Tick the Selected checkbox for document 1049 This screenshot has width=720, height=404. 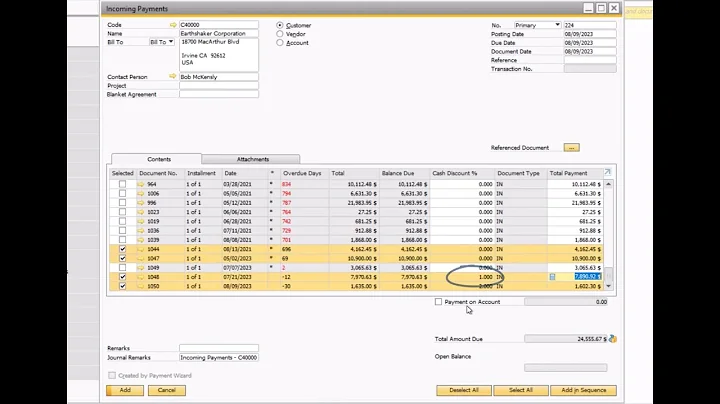[x=122, y=267]
